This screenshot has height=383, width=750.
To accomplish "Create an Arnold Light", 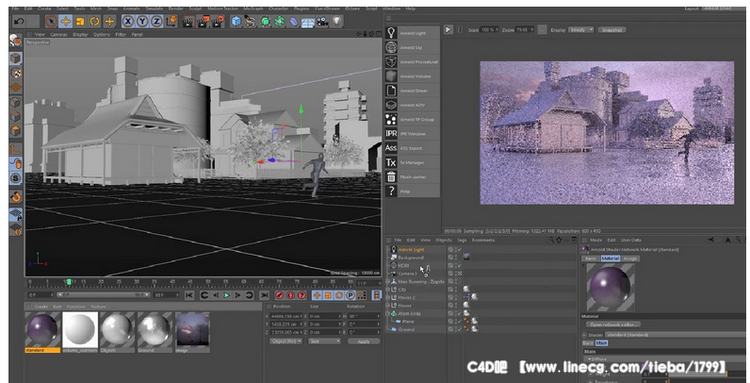I will pos(412,33).
